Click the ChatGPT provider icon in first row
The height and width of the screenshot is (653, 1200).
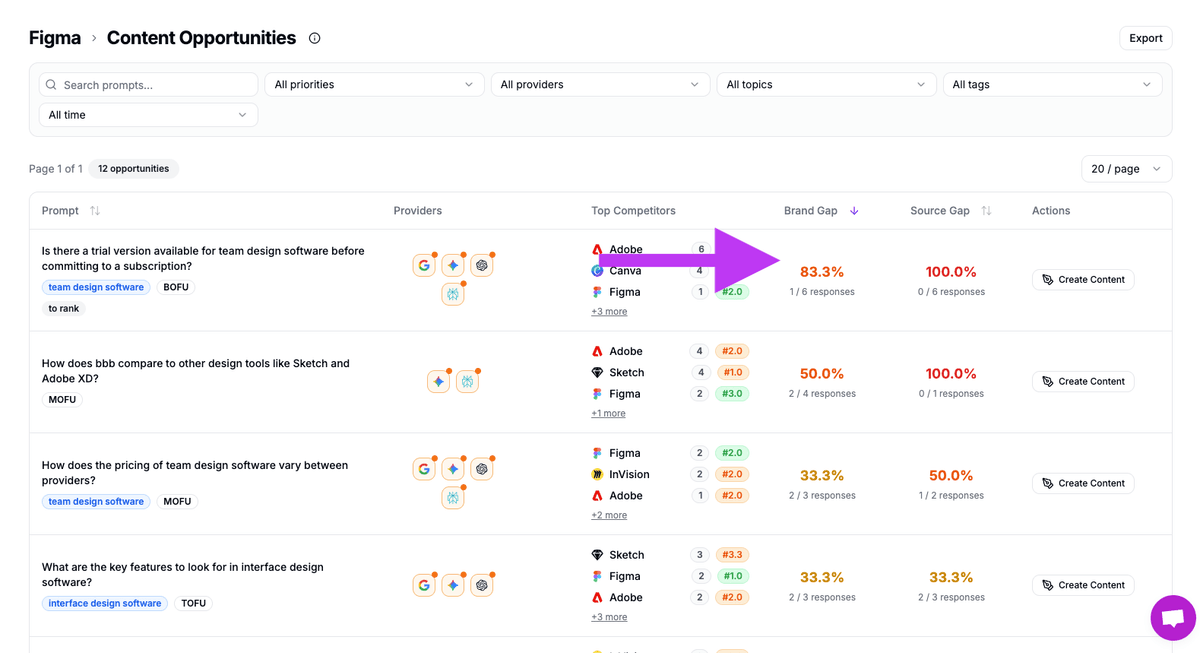482,266
